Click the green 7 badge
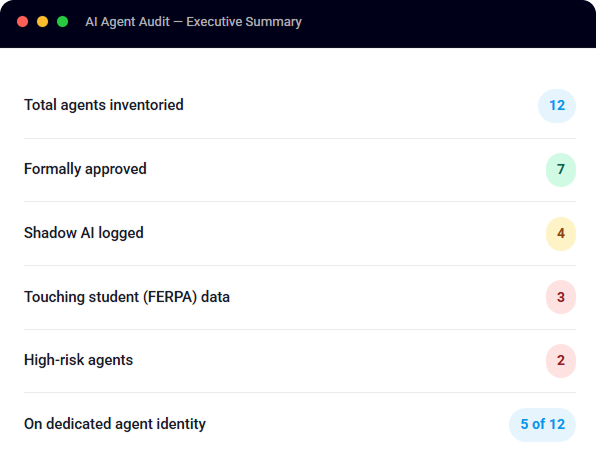Screen dimensions: 596x476 561,170
